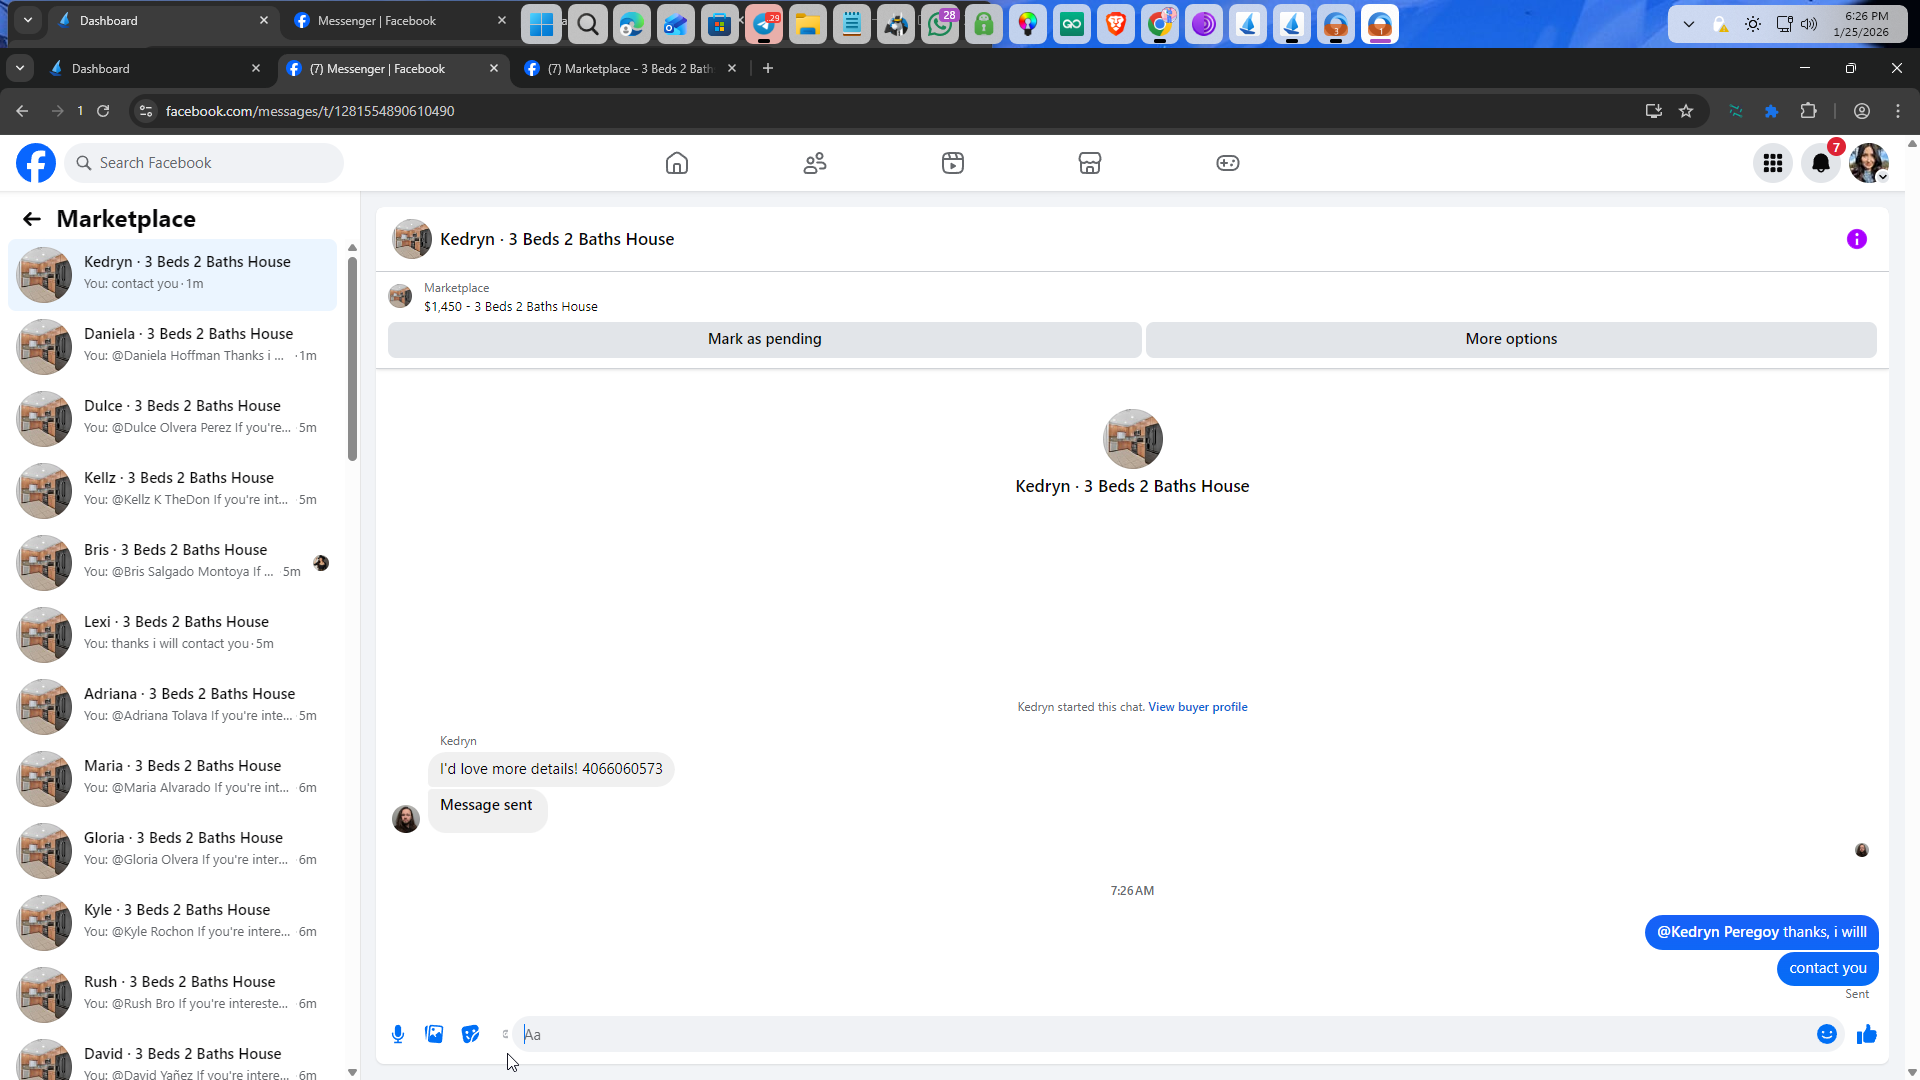
Task: Open the Facebook apps grid menu
Action: 1773,163
